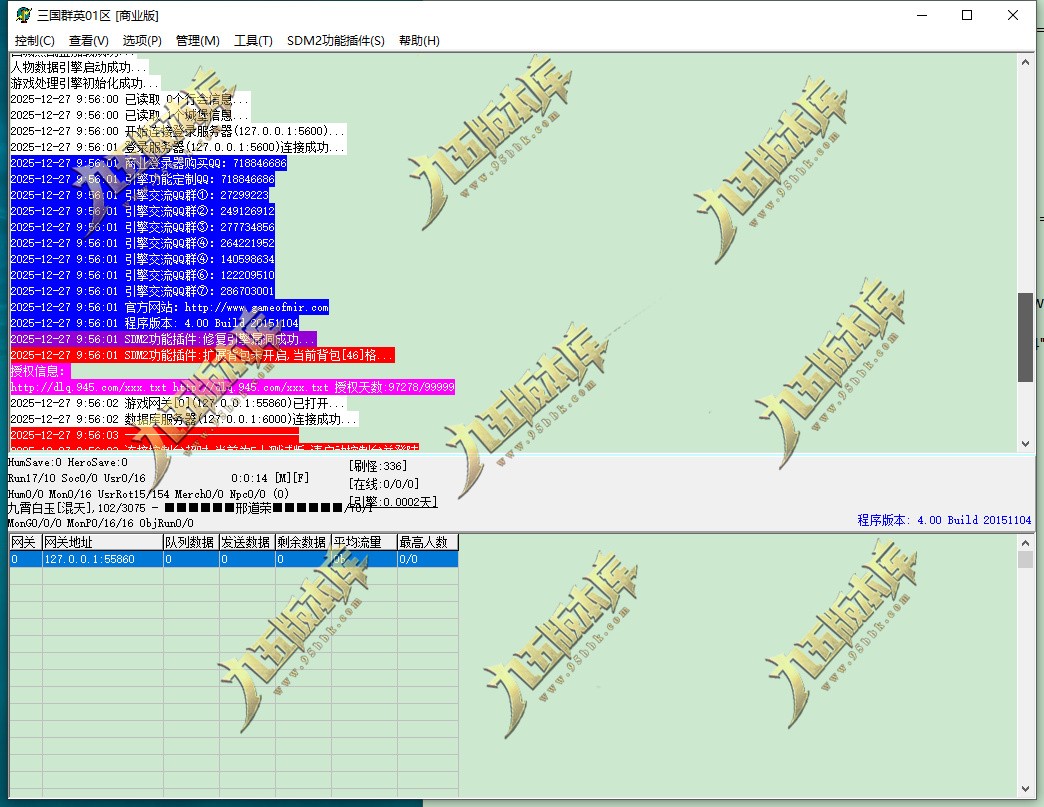Screen dimensions: 1044x807
Task: Click the MonG0/0/0 MonP0/16/16 status line
Action: [101, 523]
